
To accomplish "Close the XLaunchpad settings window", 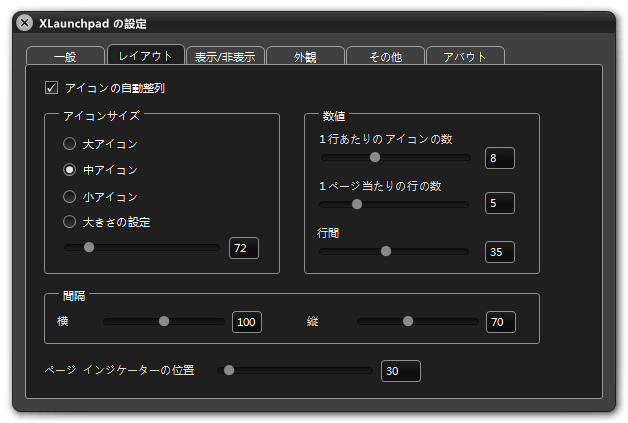I will [24, 23].
